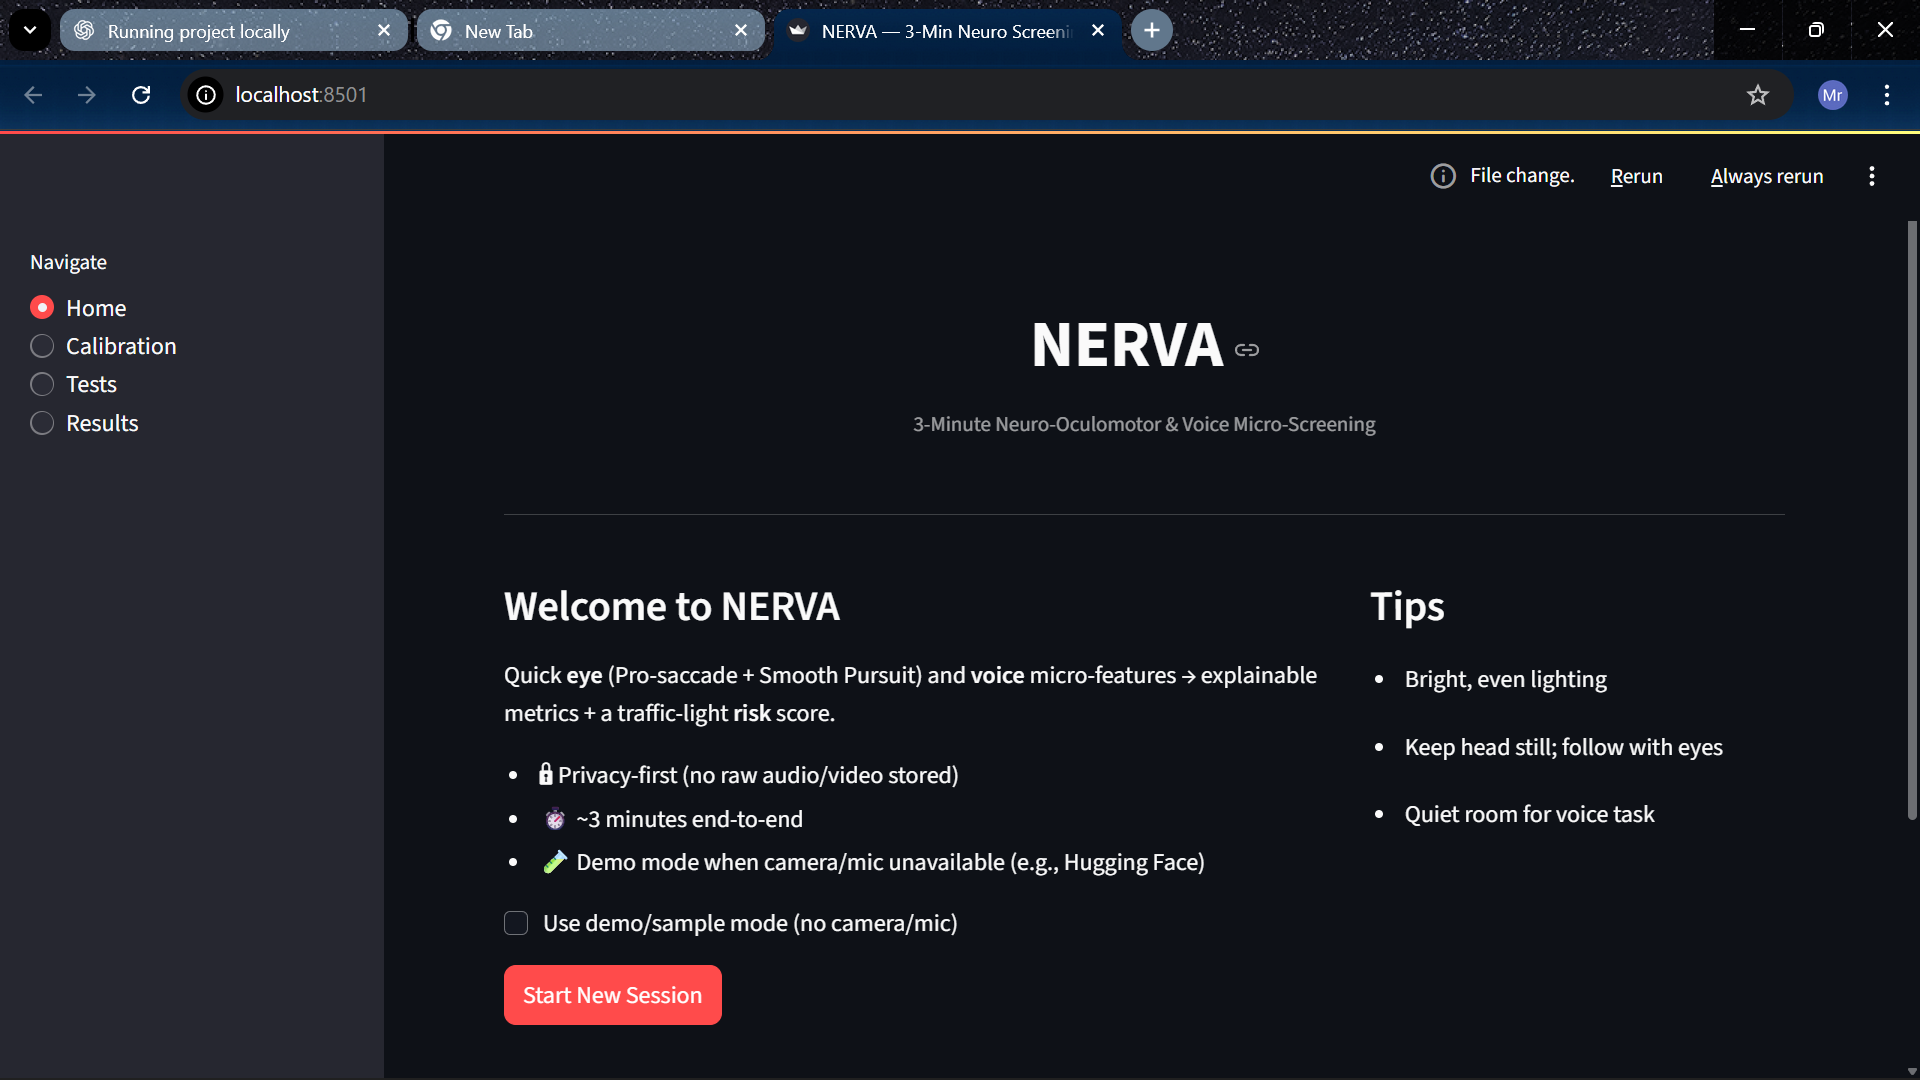
Task: Enable the demo/sample mode checkbox
Action: pyautogui.click(x=516, y=923)
